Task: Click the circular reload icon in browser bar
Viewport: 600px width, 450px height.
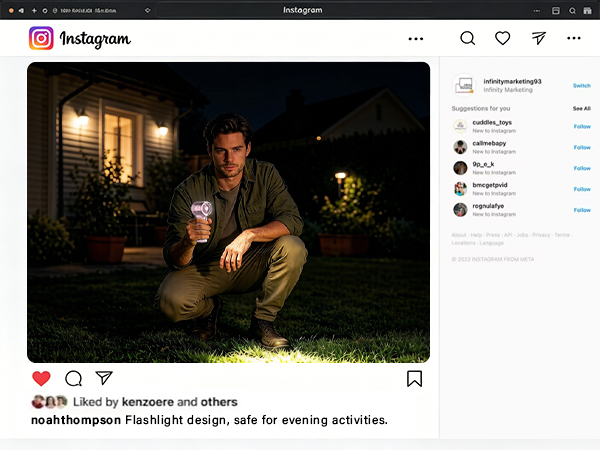Action: 45,11
